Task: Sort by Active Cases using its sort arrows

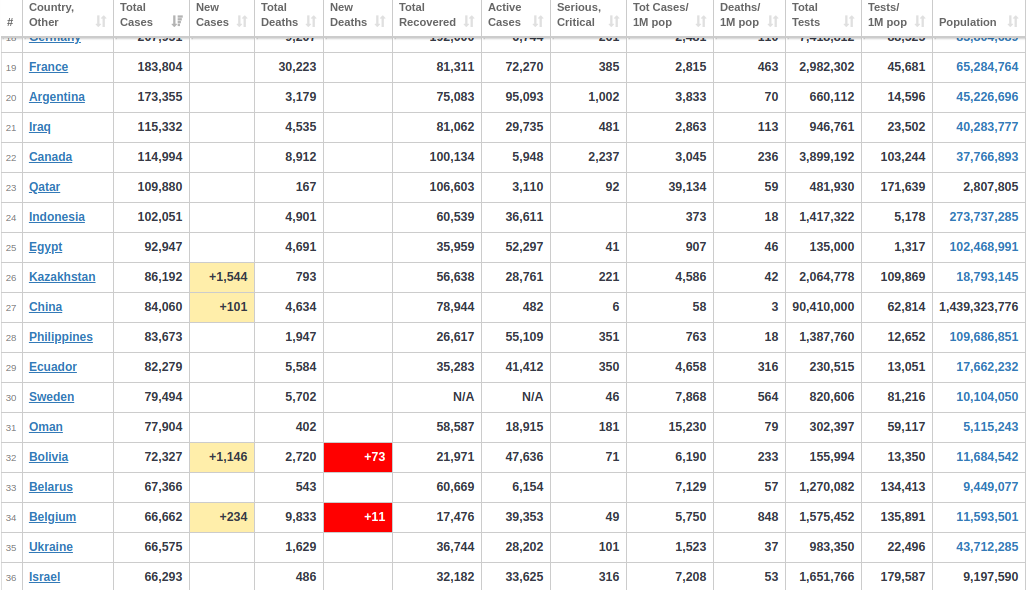Action: tap(538, 22)
